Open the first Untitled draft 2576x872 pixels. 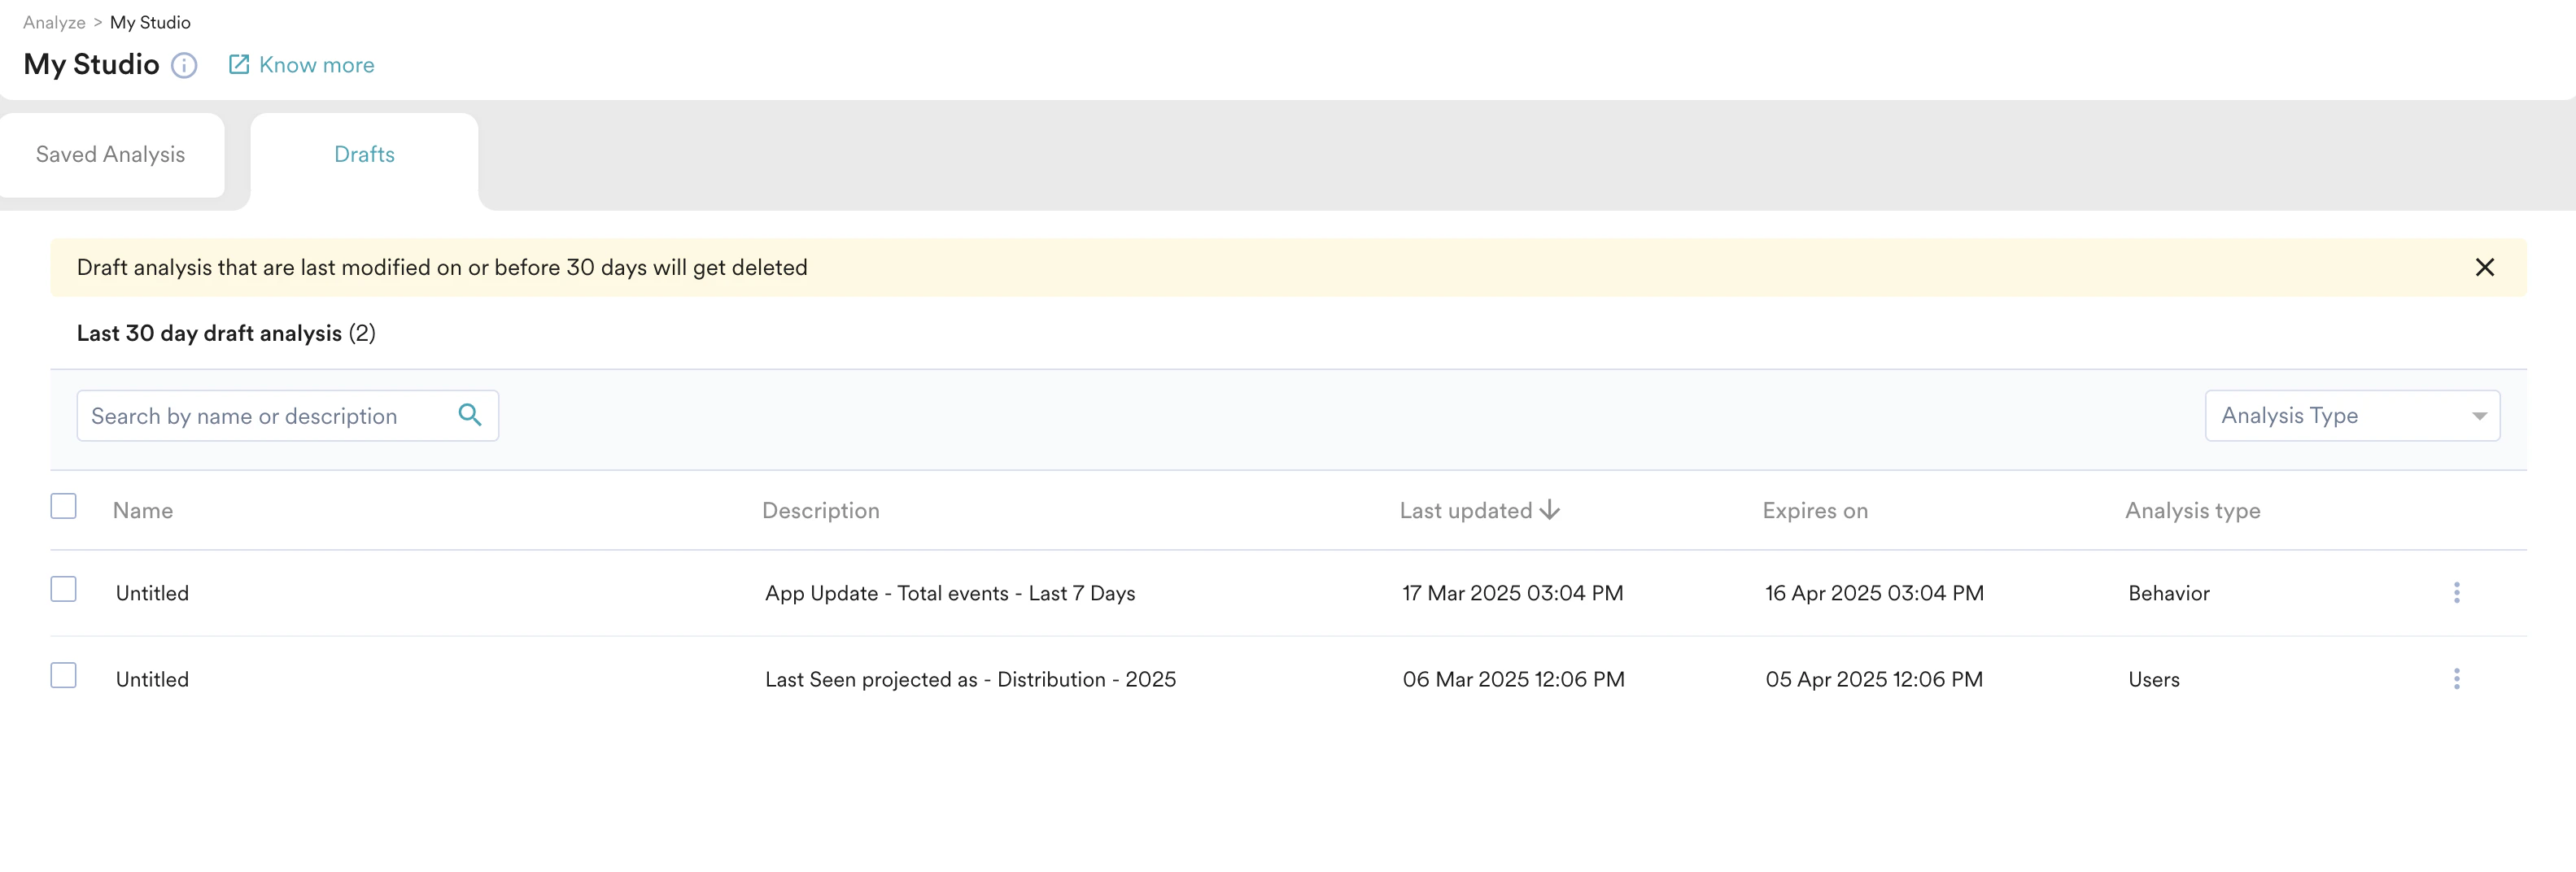coord(151,592)
